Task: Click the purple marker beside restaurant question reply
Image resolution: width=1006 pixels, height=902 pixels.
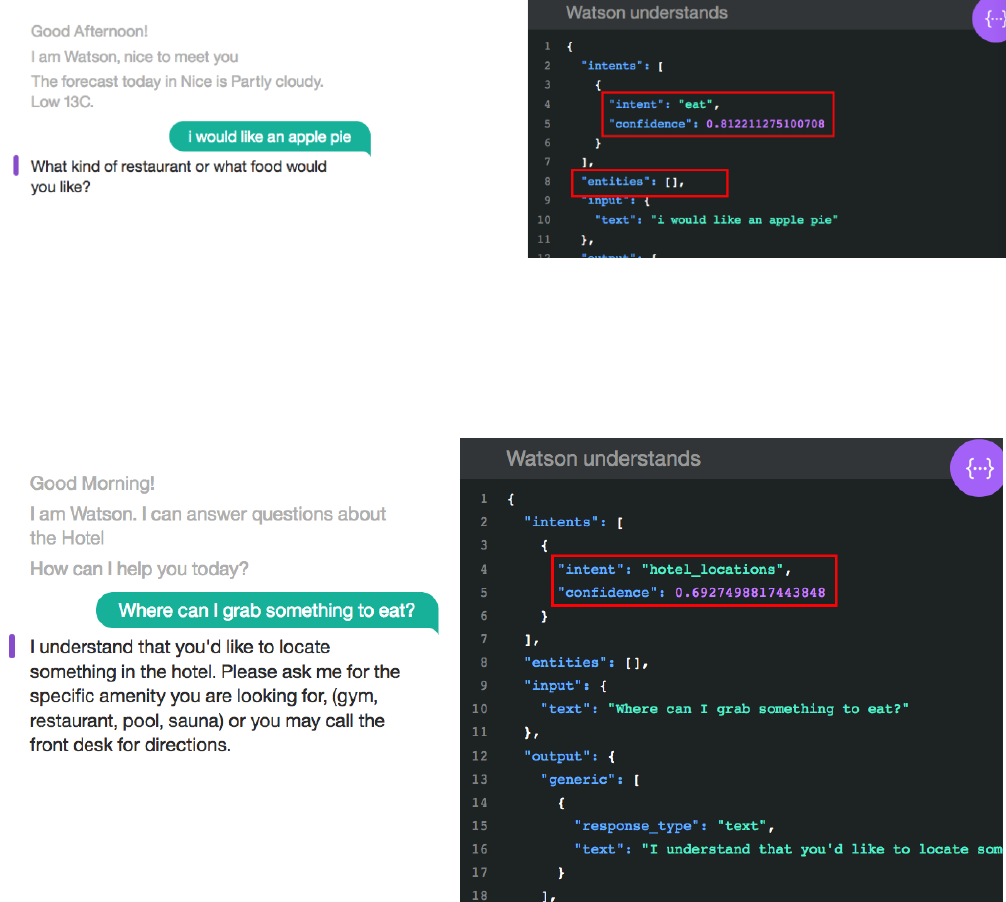Action: [15, 166]
